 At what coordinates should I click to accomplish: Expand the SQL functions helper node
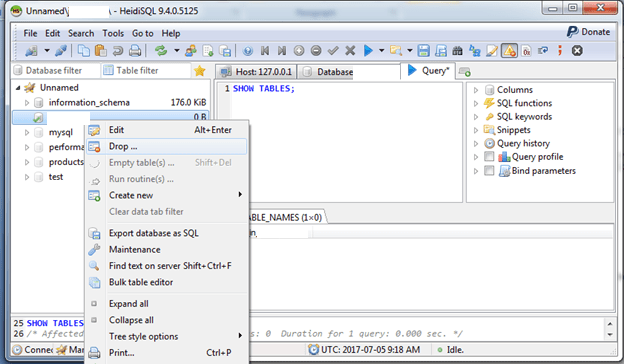pyautogui.click(x=476, y=103)
